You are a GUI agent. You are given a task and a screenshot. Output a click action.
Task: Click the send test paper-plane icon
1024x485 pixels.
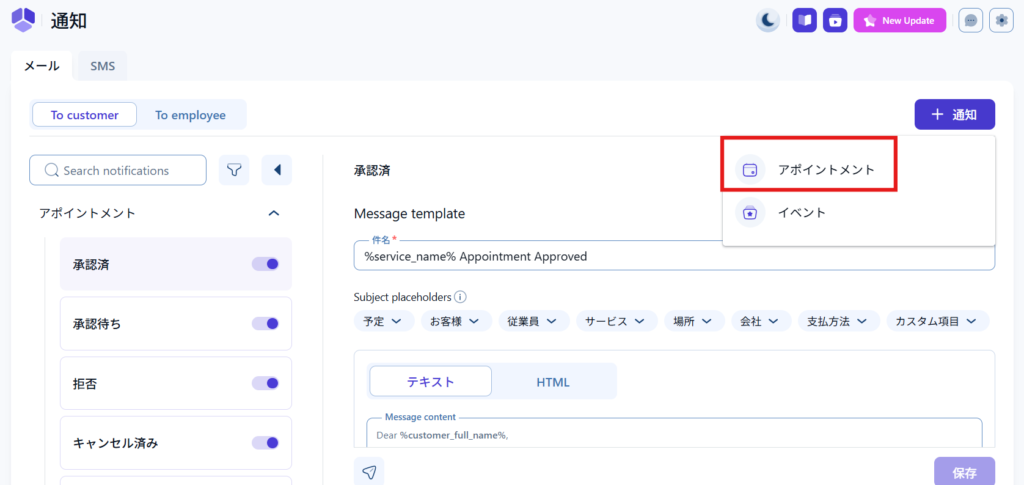coord(369,472)
